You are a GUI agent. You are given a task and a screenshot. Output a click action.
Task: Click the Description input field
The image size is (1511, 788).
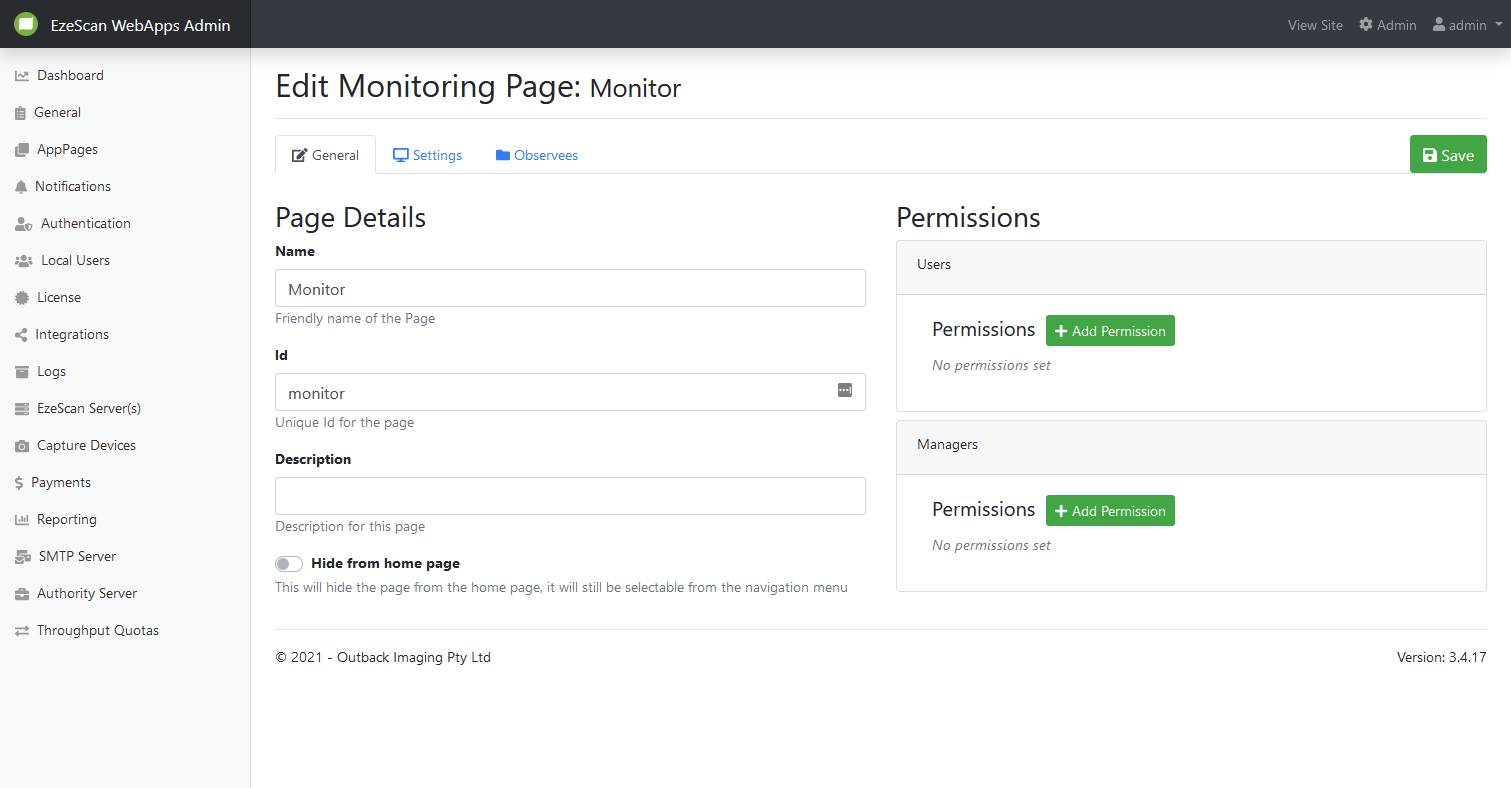click(570, 496)
